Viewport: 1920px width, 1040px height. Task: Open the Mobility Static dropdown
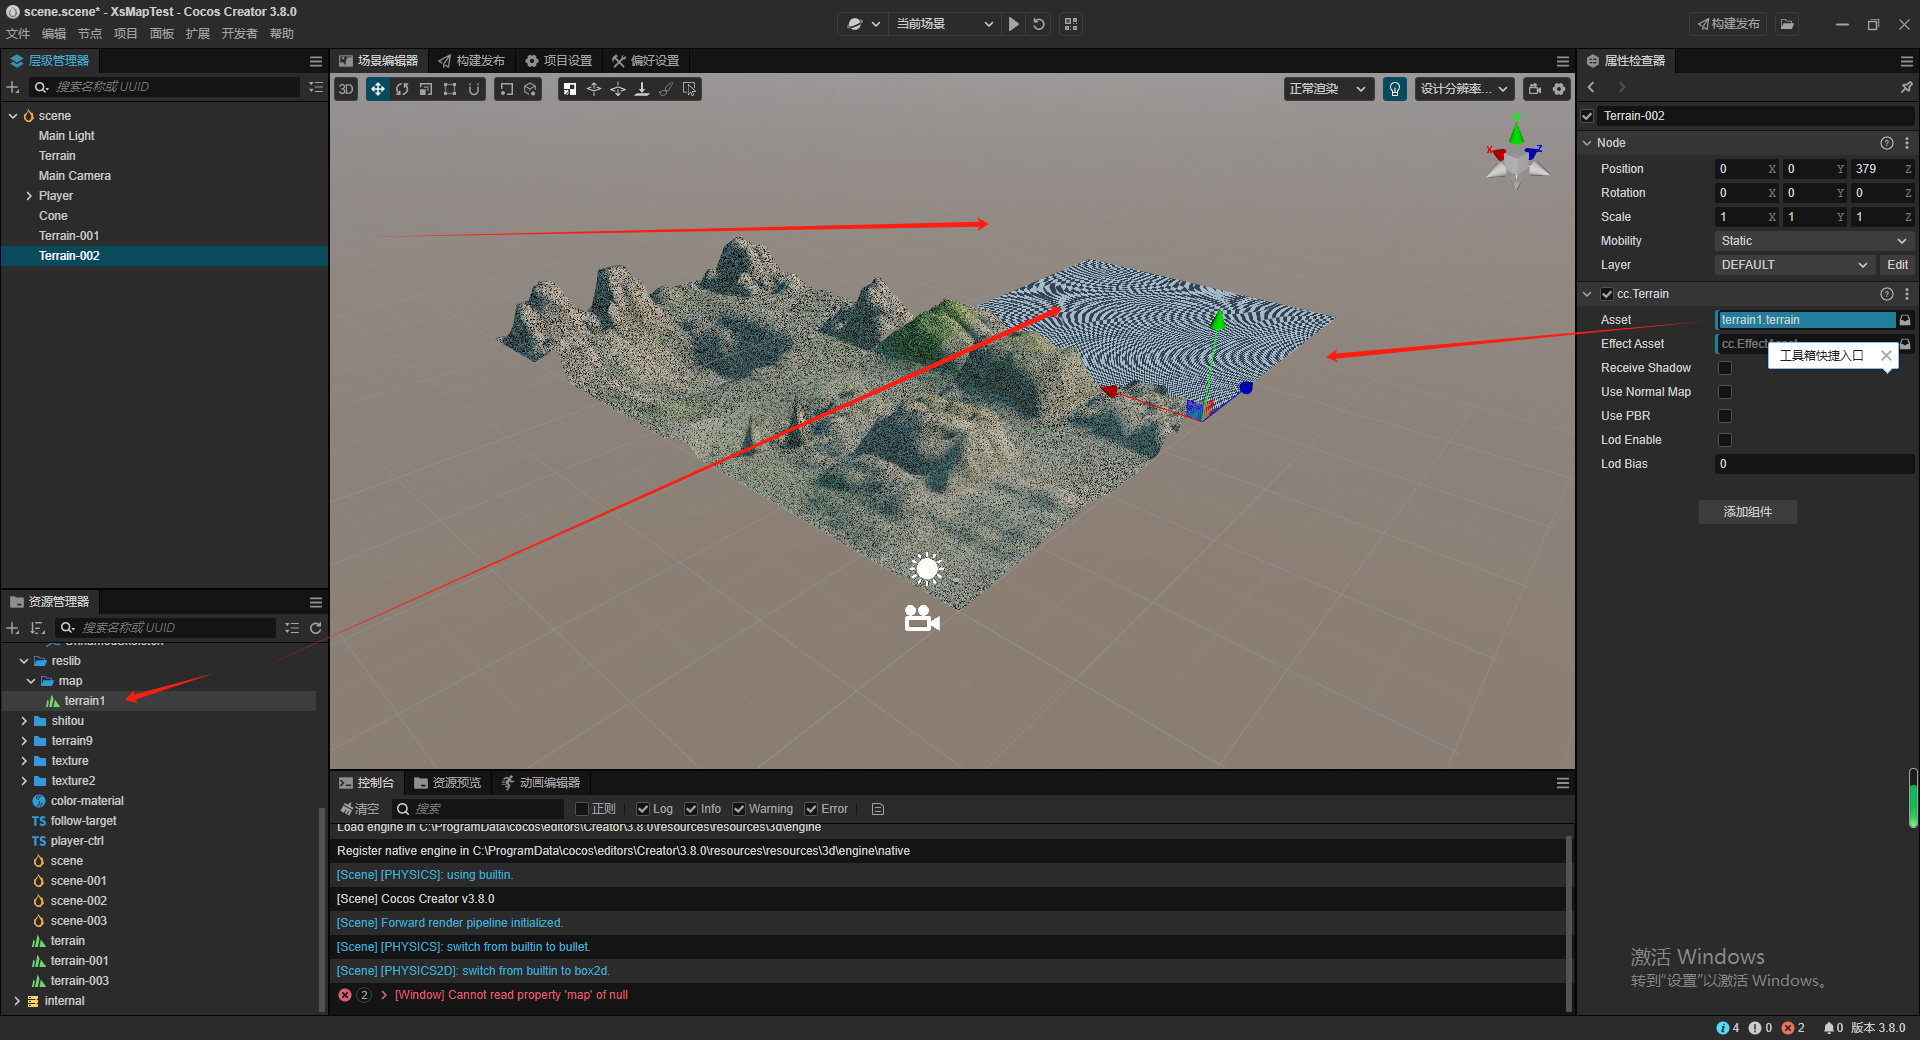1814,241
